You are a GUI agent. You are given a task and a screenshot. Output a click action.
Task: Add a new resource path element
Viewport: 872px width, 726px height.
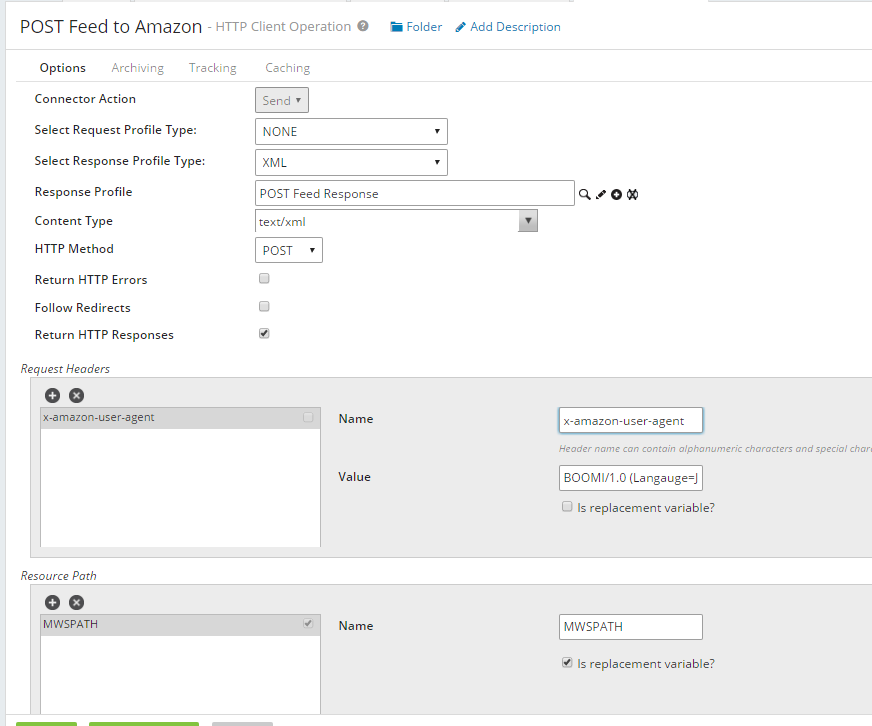[x=52, y=602]
